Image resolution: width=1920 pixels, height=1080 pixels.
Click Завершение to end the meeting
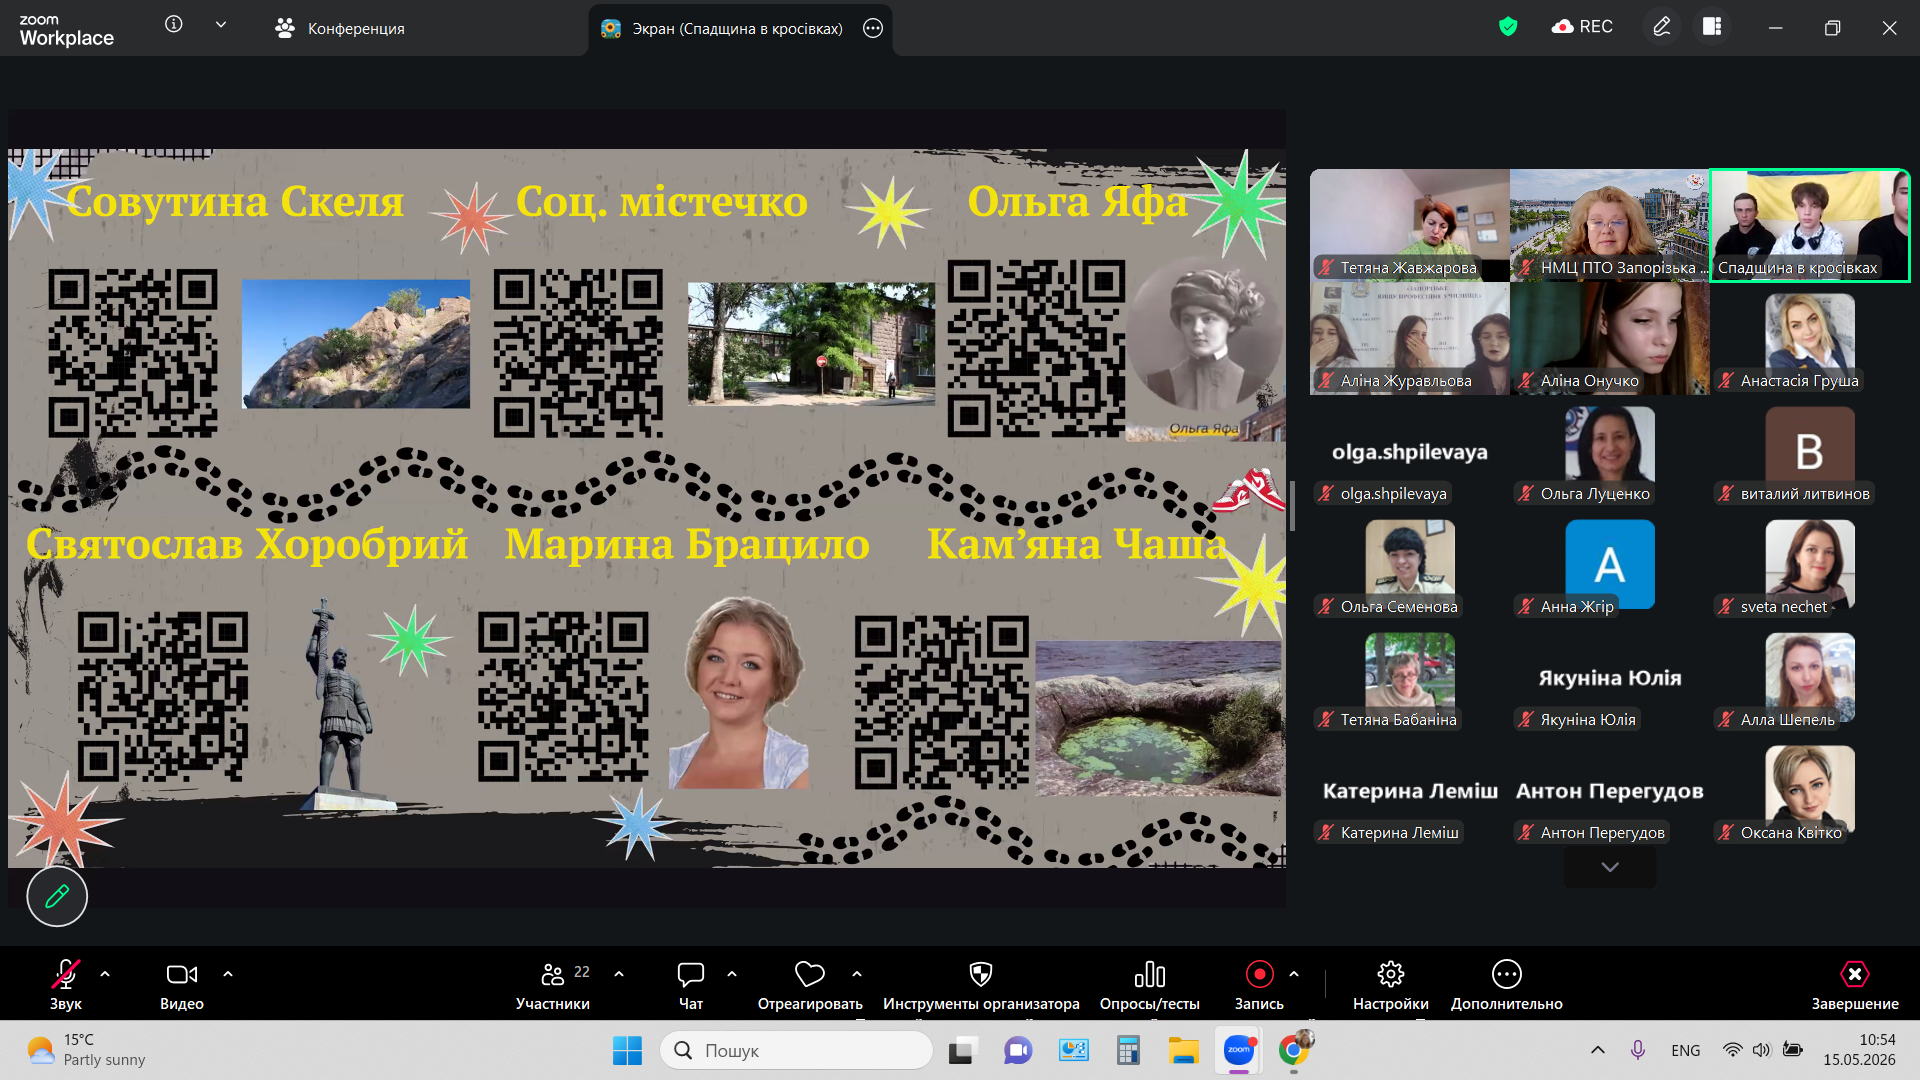click(x=1855, y=984)
